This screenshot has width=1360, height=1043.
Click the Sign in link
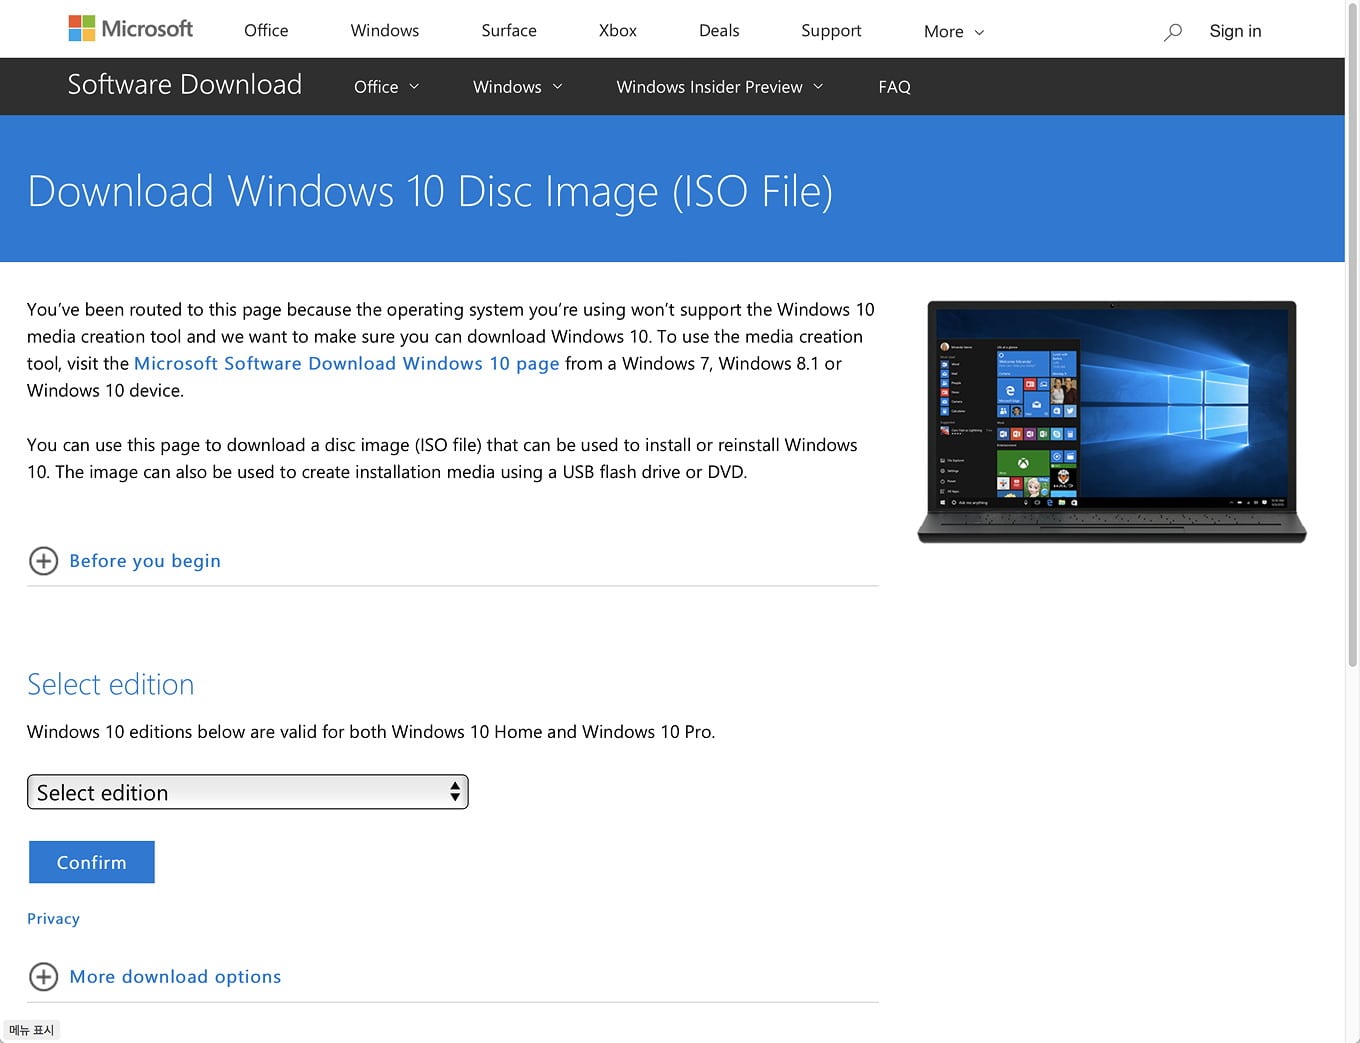pos(1235,31)
